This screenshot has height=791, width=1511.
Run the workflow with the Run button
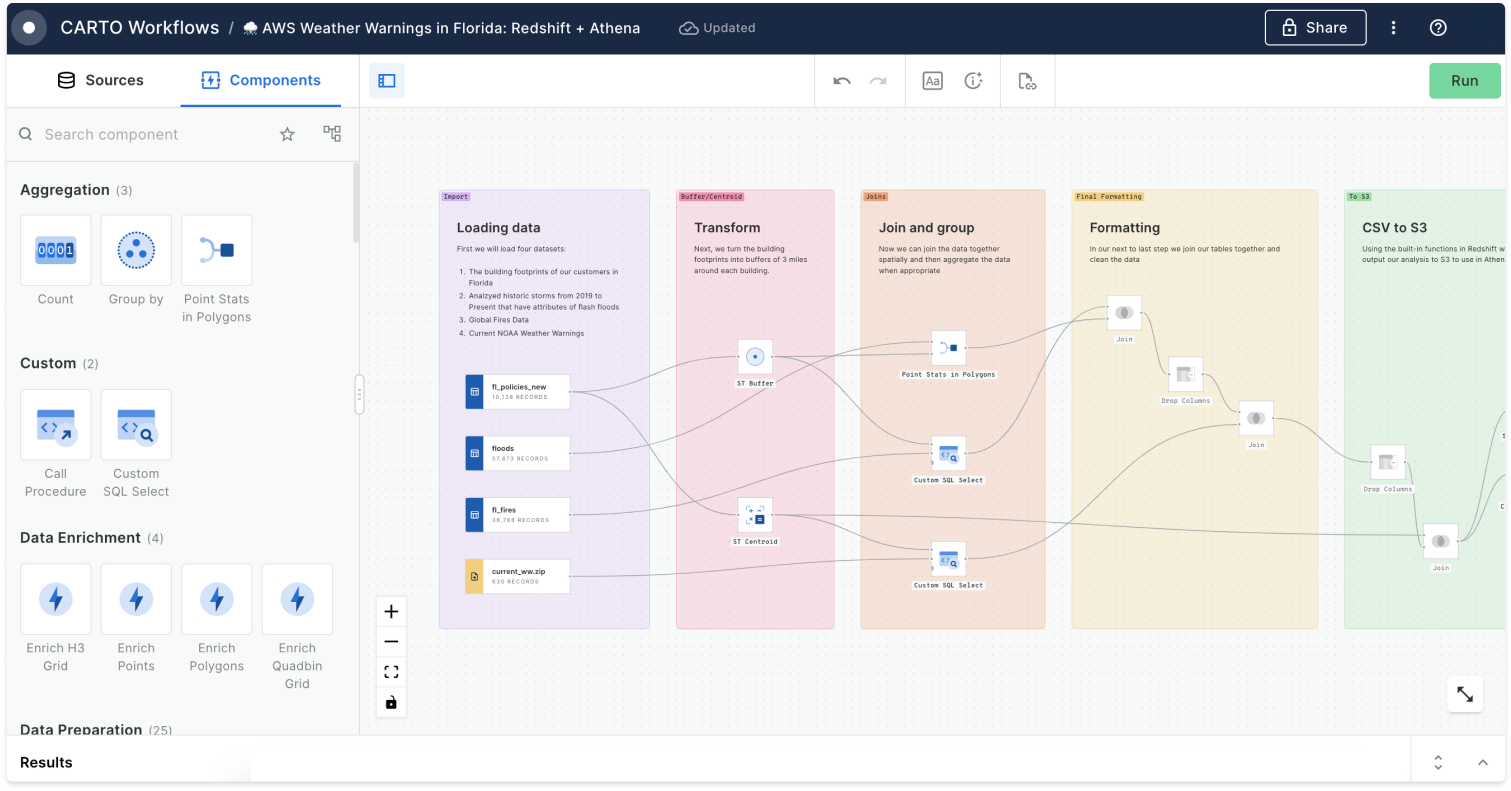pyautogui.click(x=1464, y=80)
